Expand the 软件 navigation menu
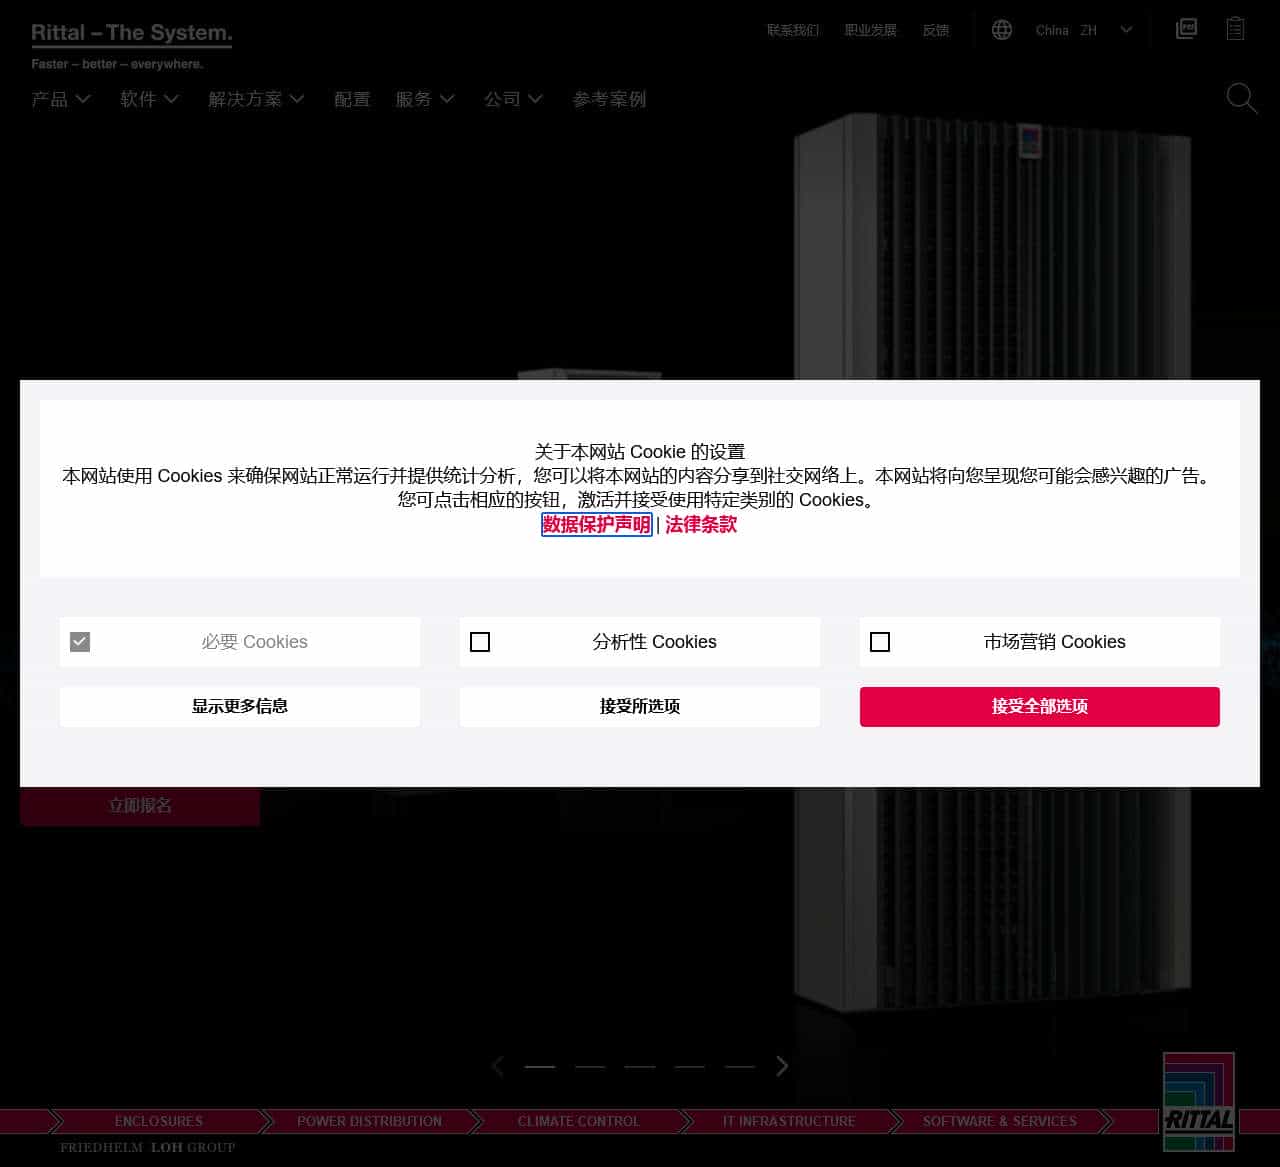Viewport: 1280px width, 1167px height. pyautogui.click(x=149, y=99)
